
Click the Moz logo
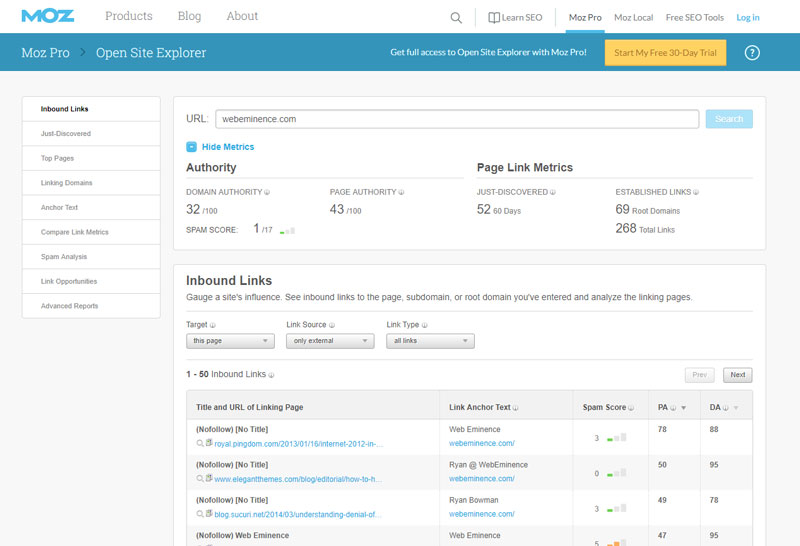(47, 16)
